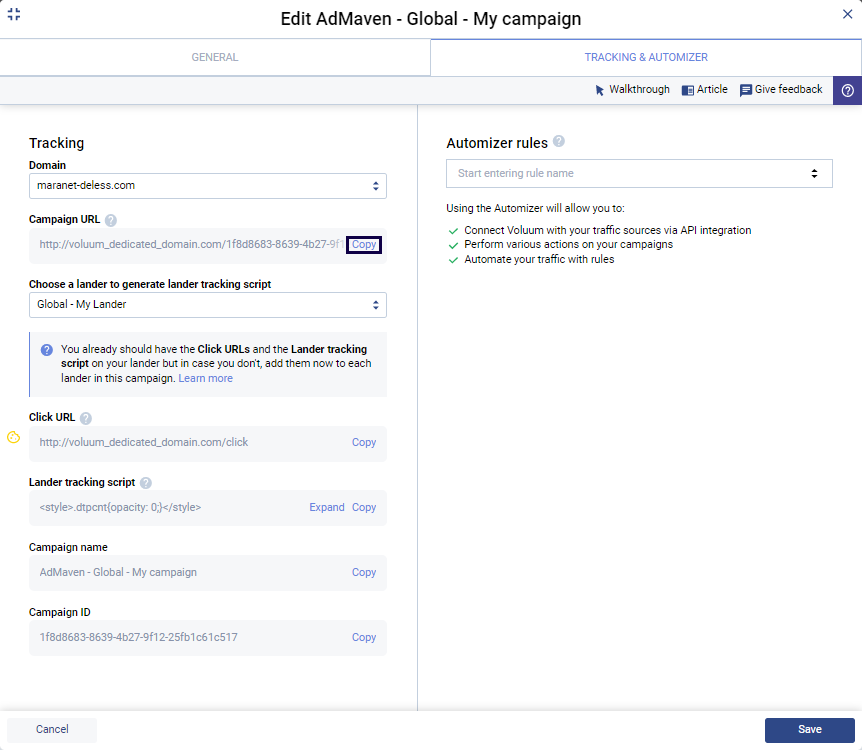Click the Click URL help icon
The width and height of the screenshot is (862, 750).
coord(86,418)
